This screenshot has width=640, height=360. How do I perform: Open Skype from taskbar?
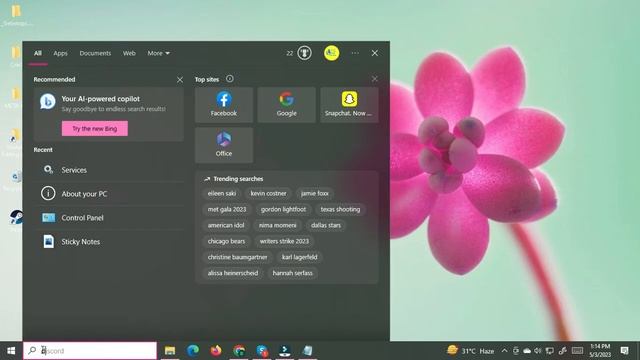pyautogui.click(x=262, y=351)
